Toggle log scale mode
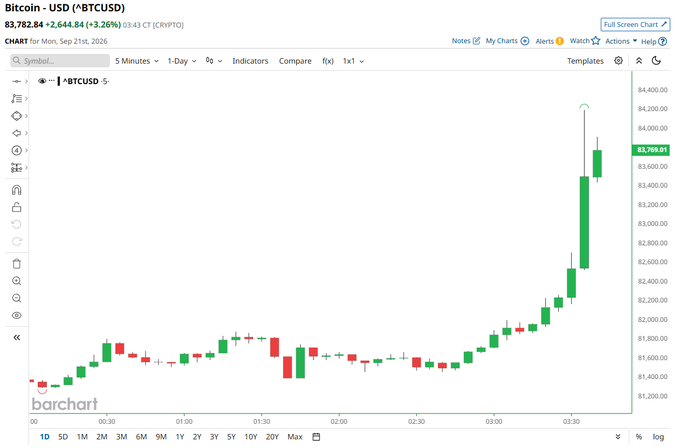 658,437
